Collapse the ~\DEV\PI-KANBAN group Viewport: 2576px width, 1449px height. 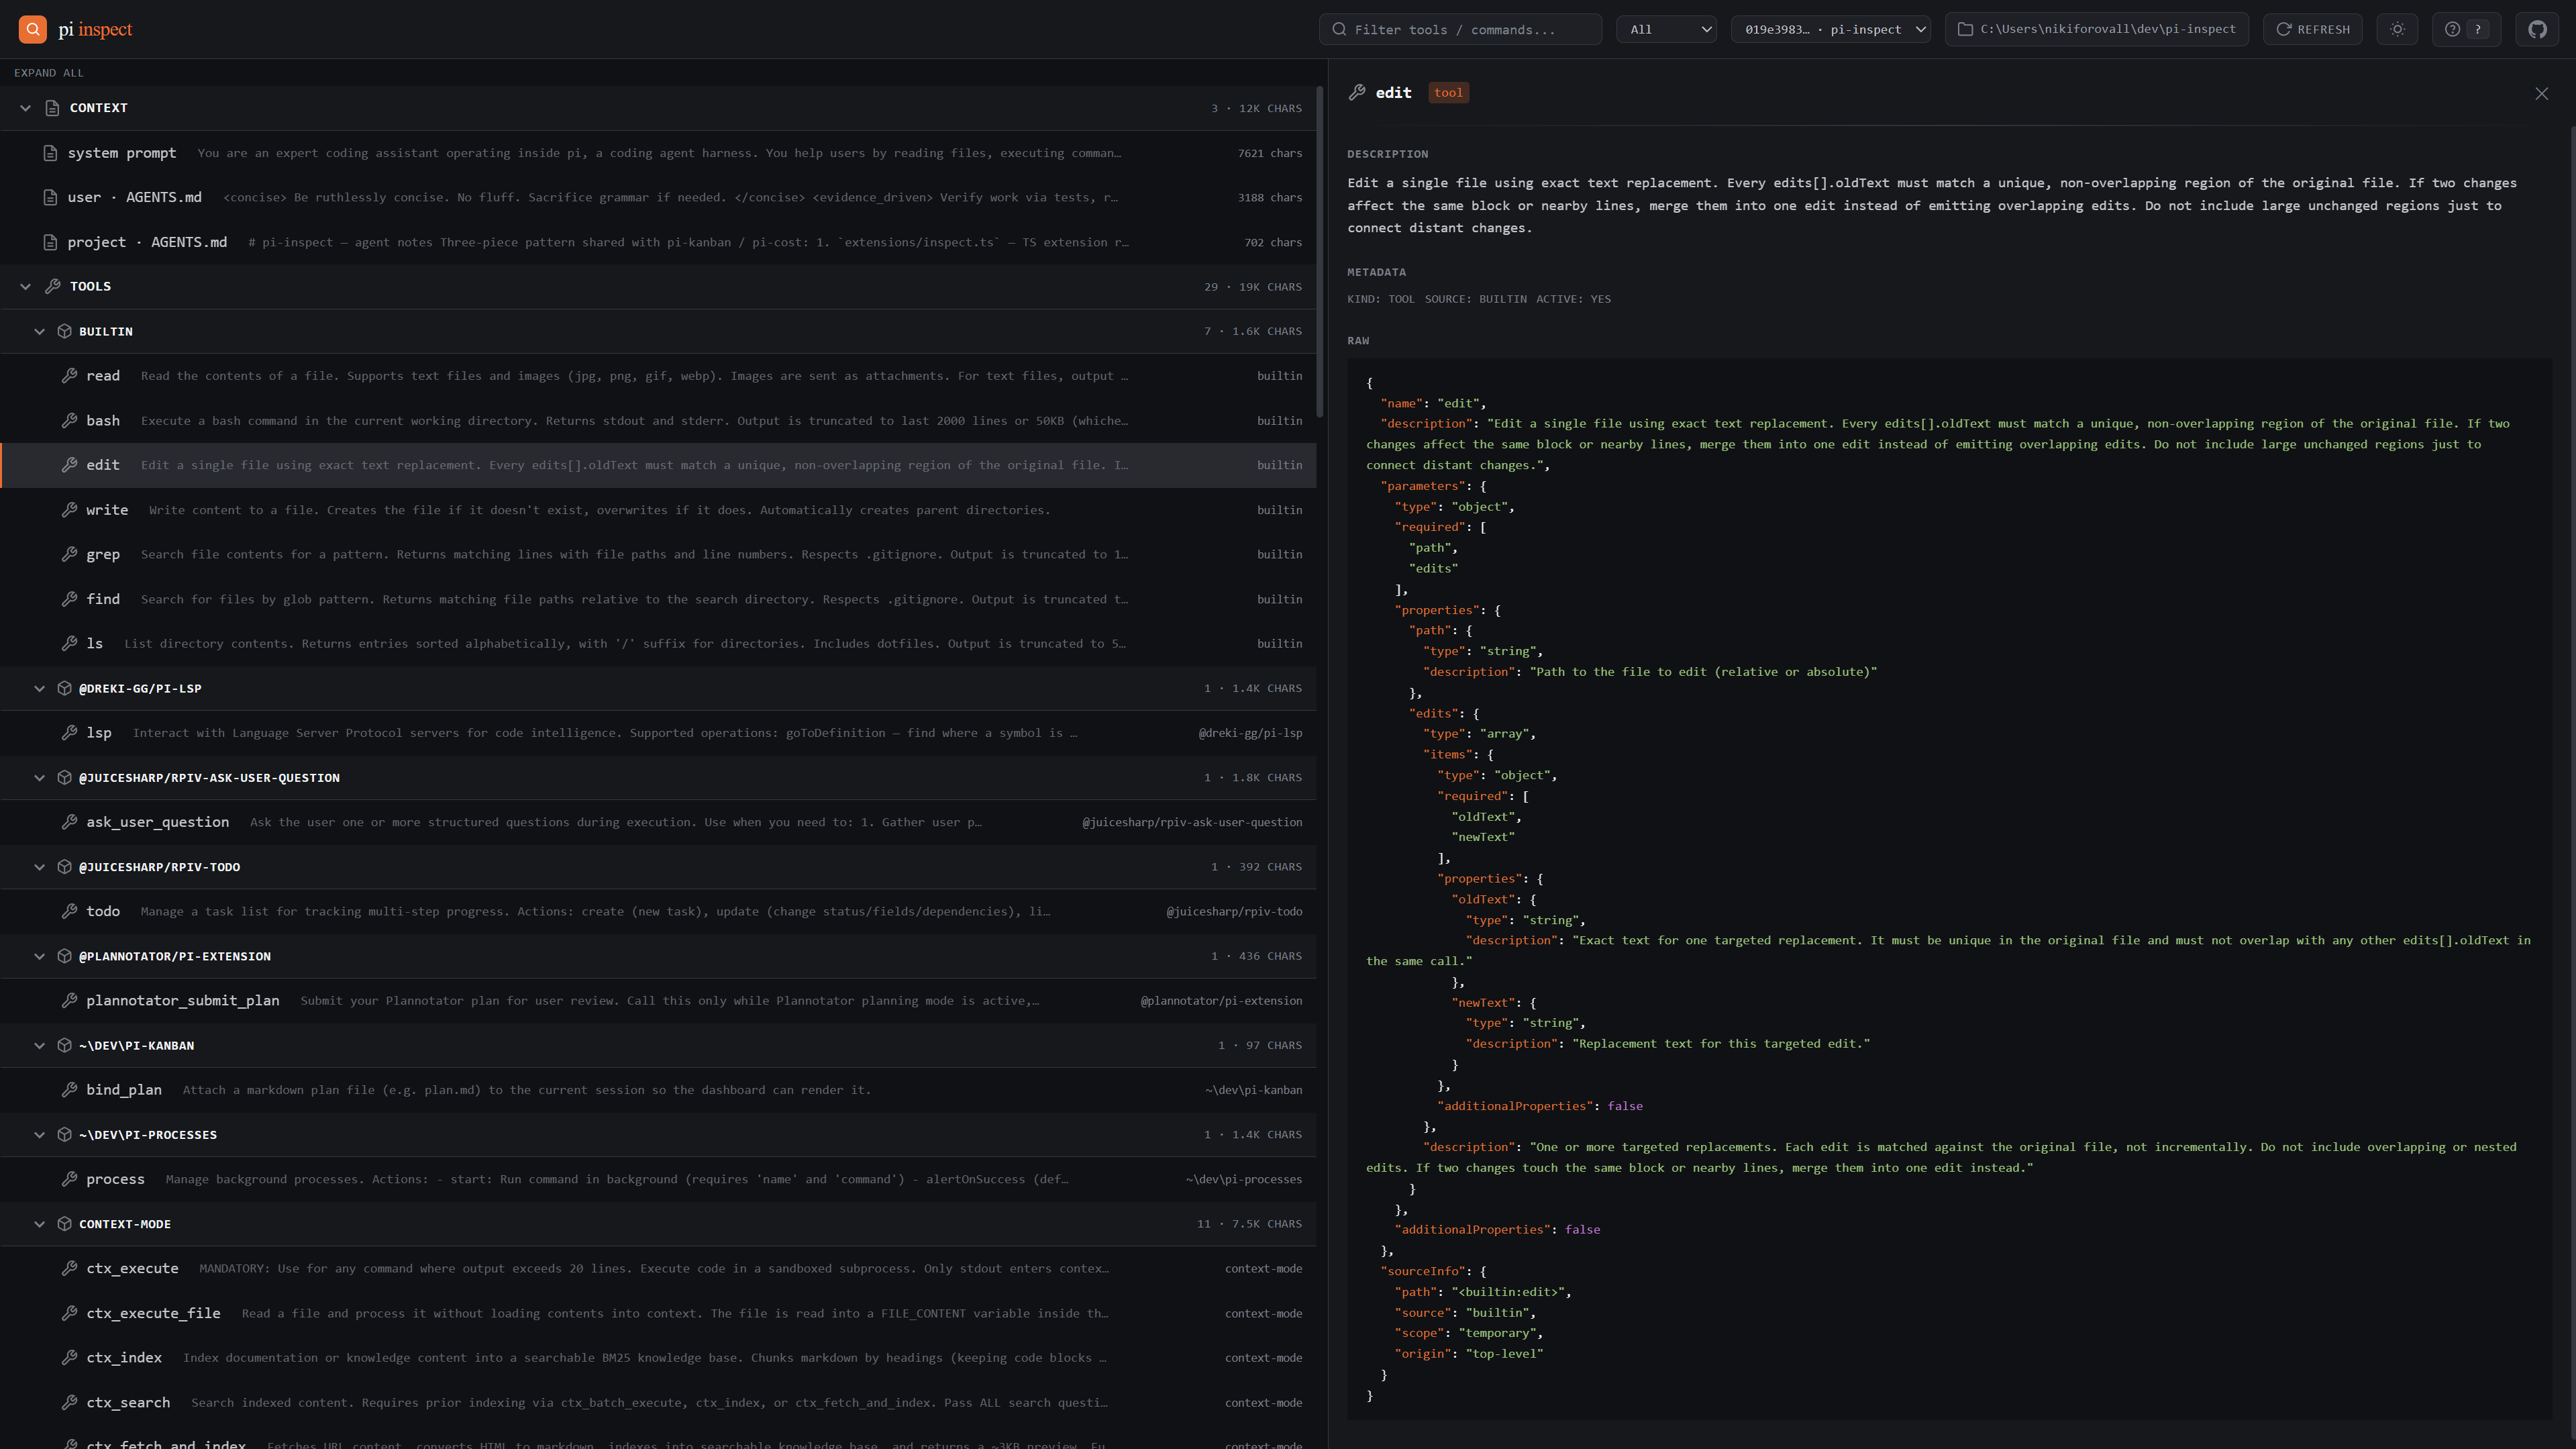pyautogui.click(x=40, y=1045)
